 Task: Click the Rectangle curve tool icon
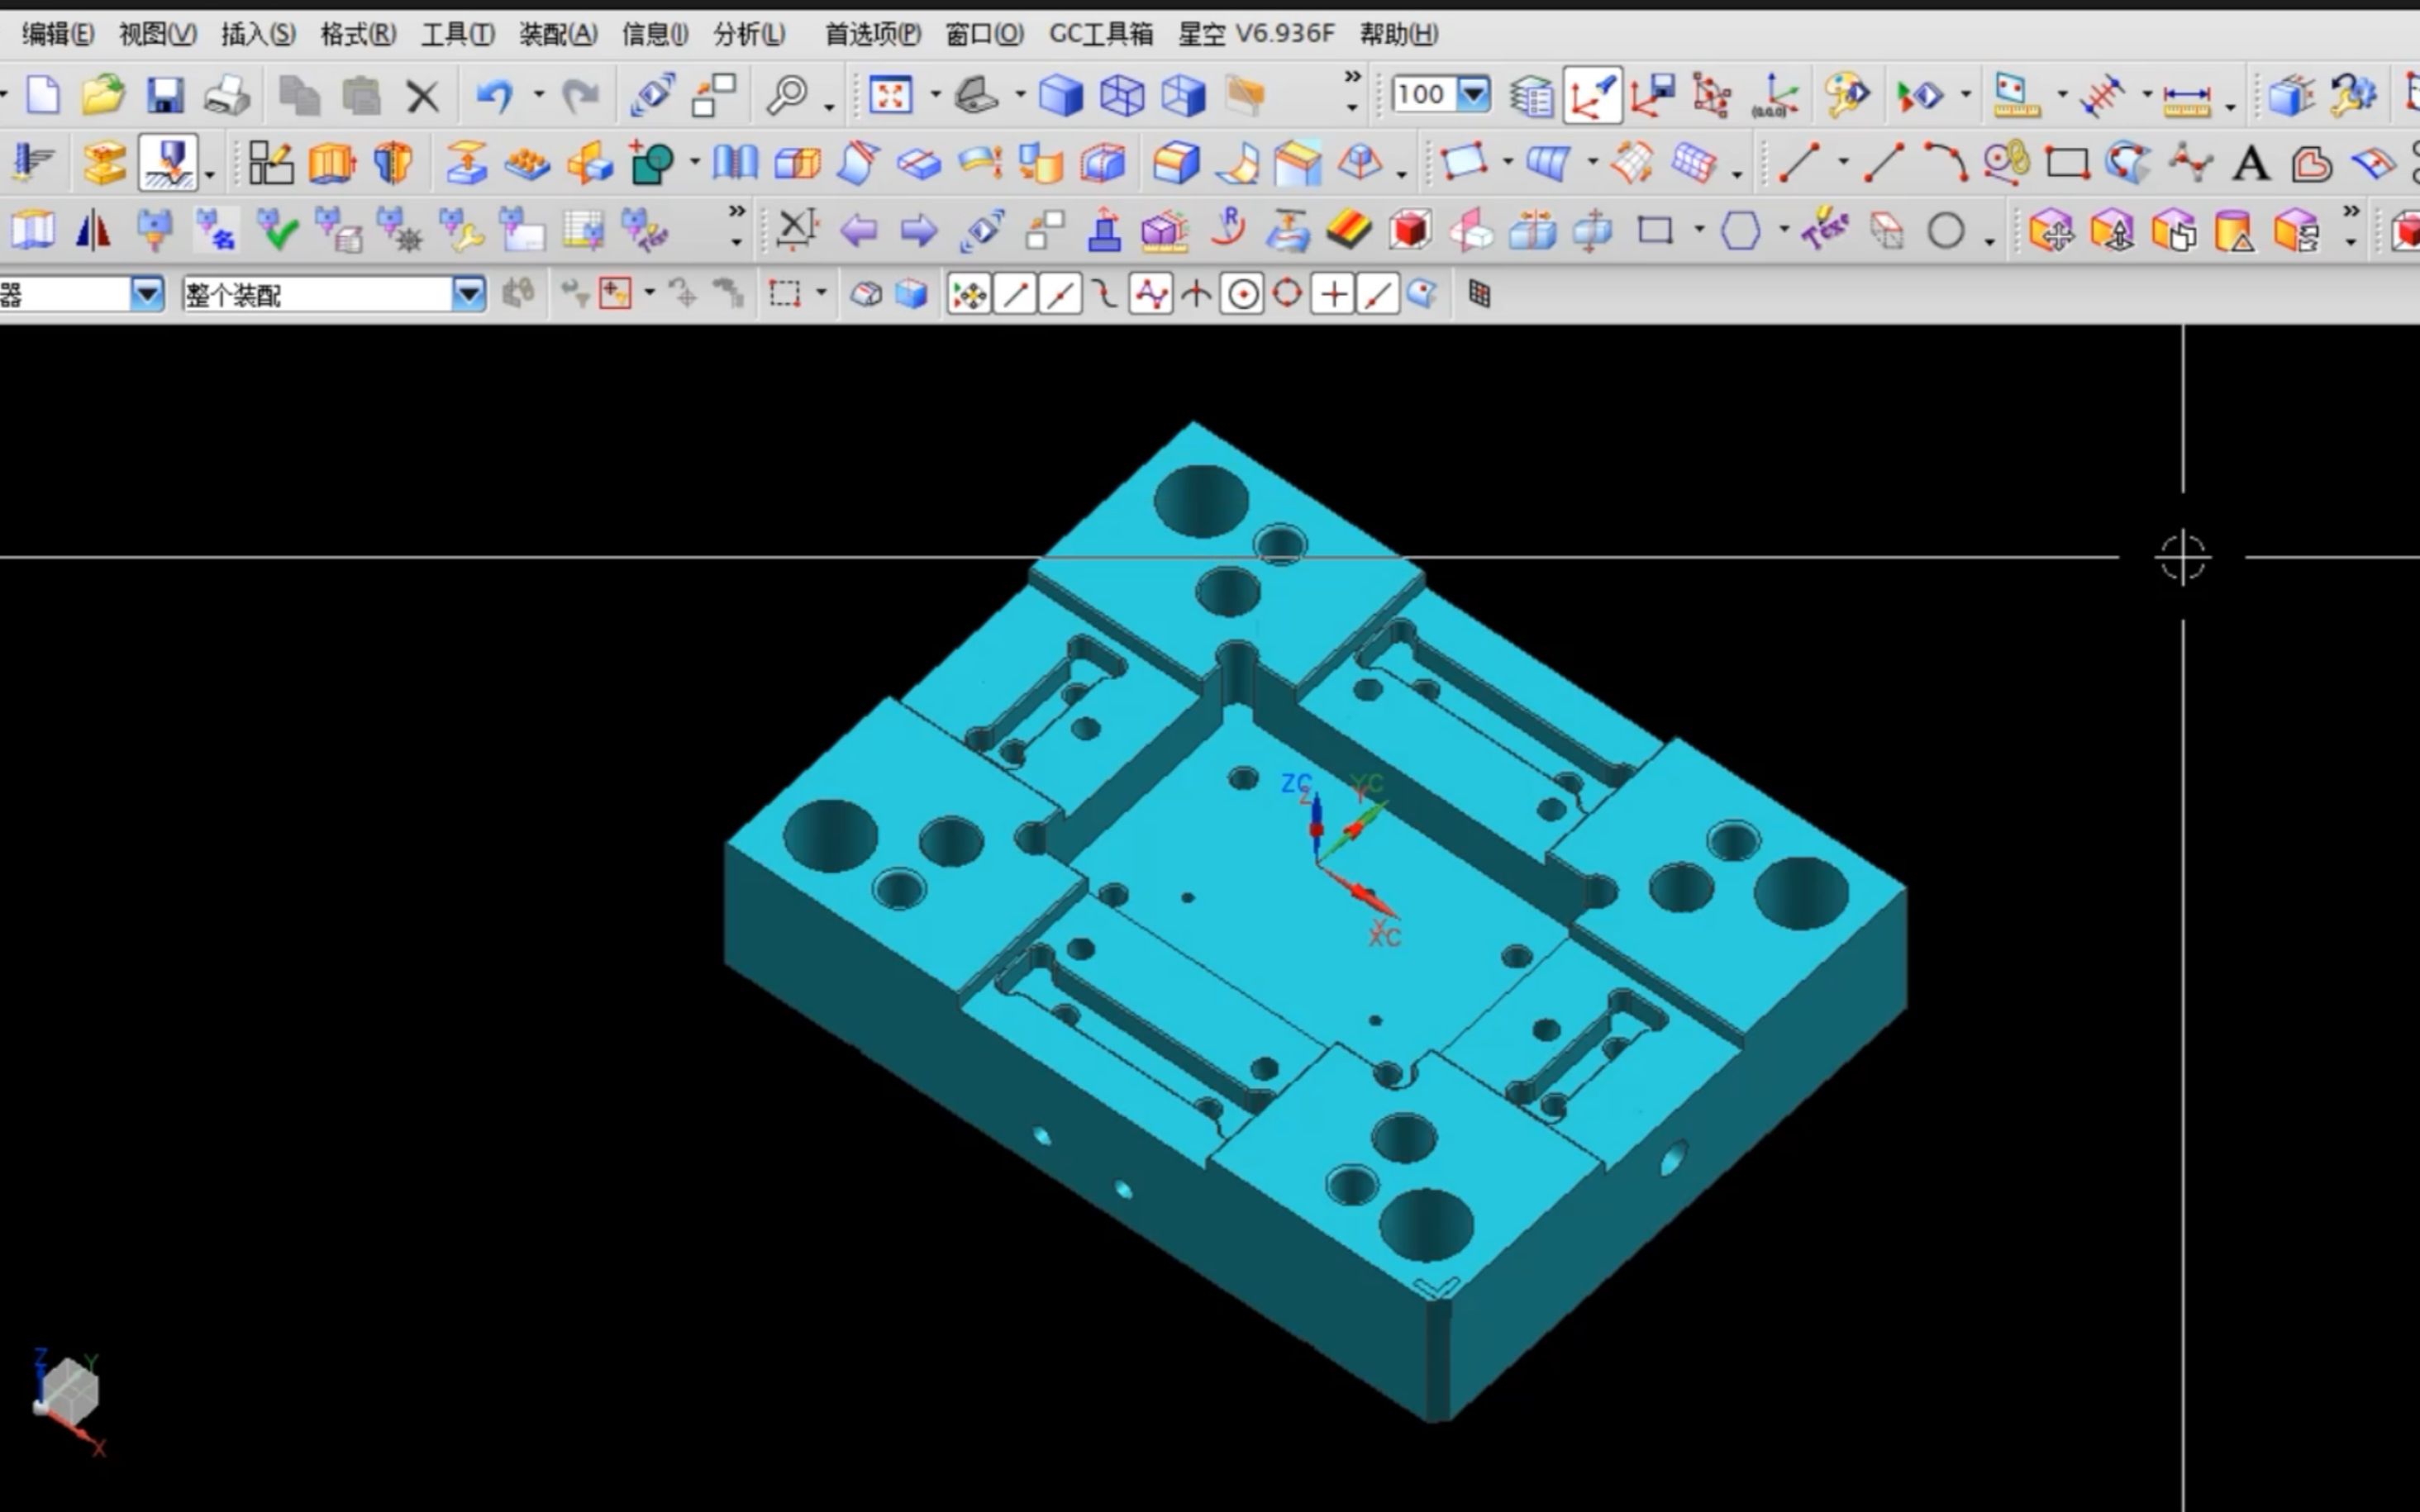[2066, 163]
